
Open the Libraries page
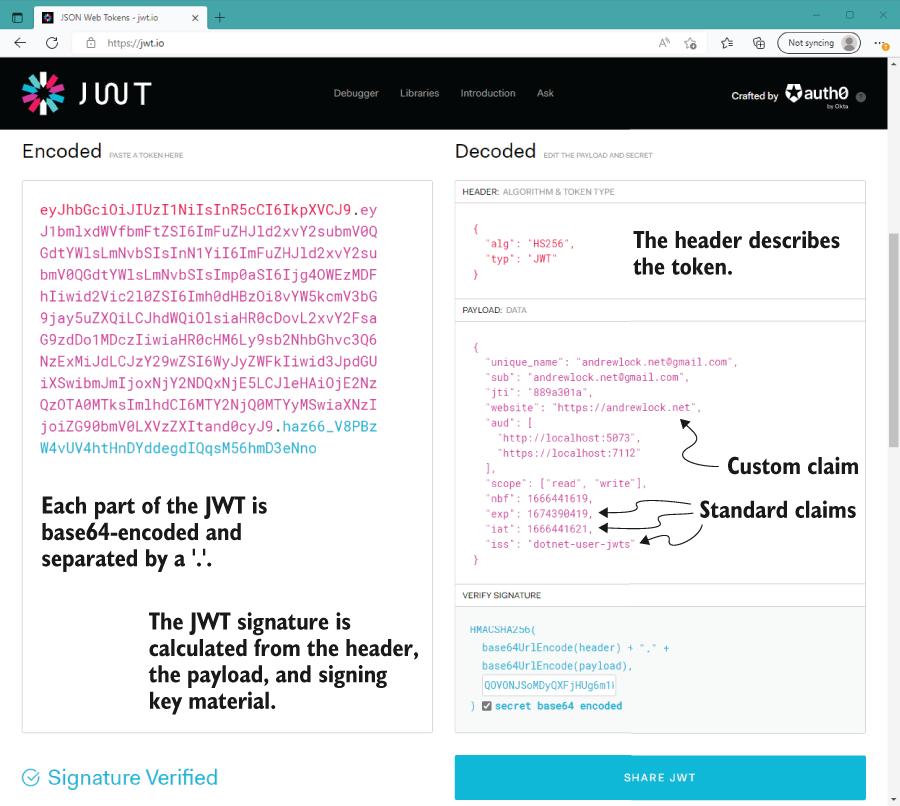420,93
